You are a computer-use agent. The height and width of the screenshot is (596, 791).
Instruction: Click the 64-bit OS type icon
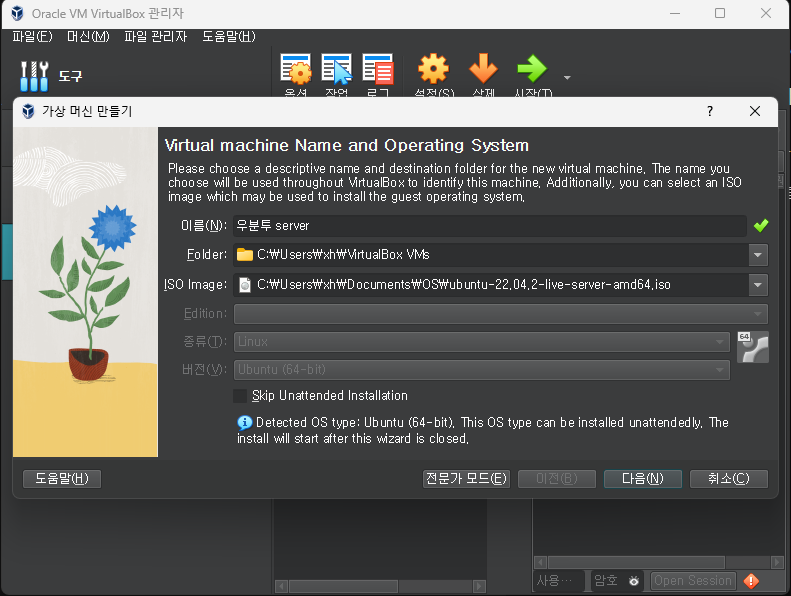pos(753,347)
